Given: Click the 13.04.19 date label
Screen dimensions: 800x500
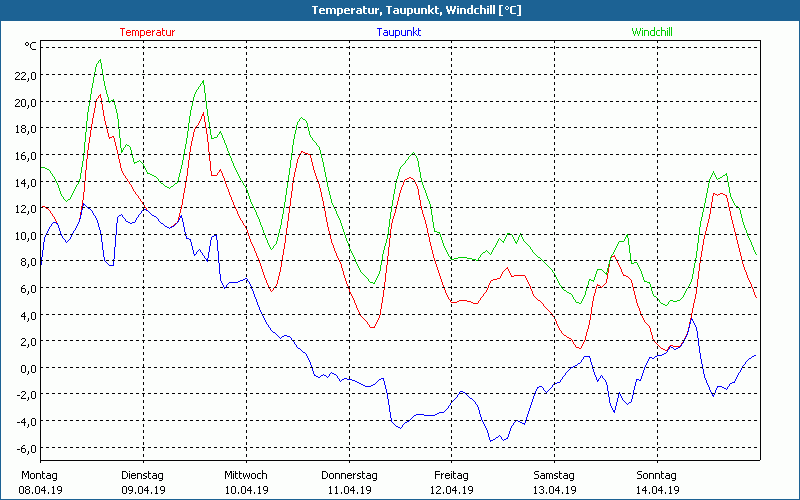Looking at the screenshot, I should pyautogui.click(x=554, y=490).
